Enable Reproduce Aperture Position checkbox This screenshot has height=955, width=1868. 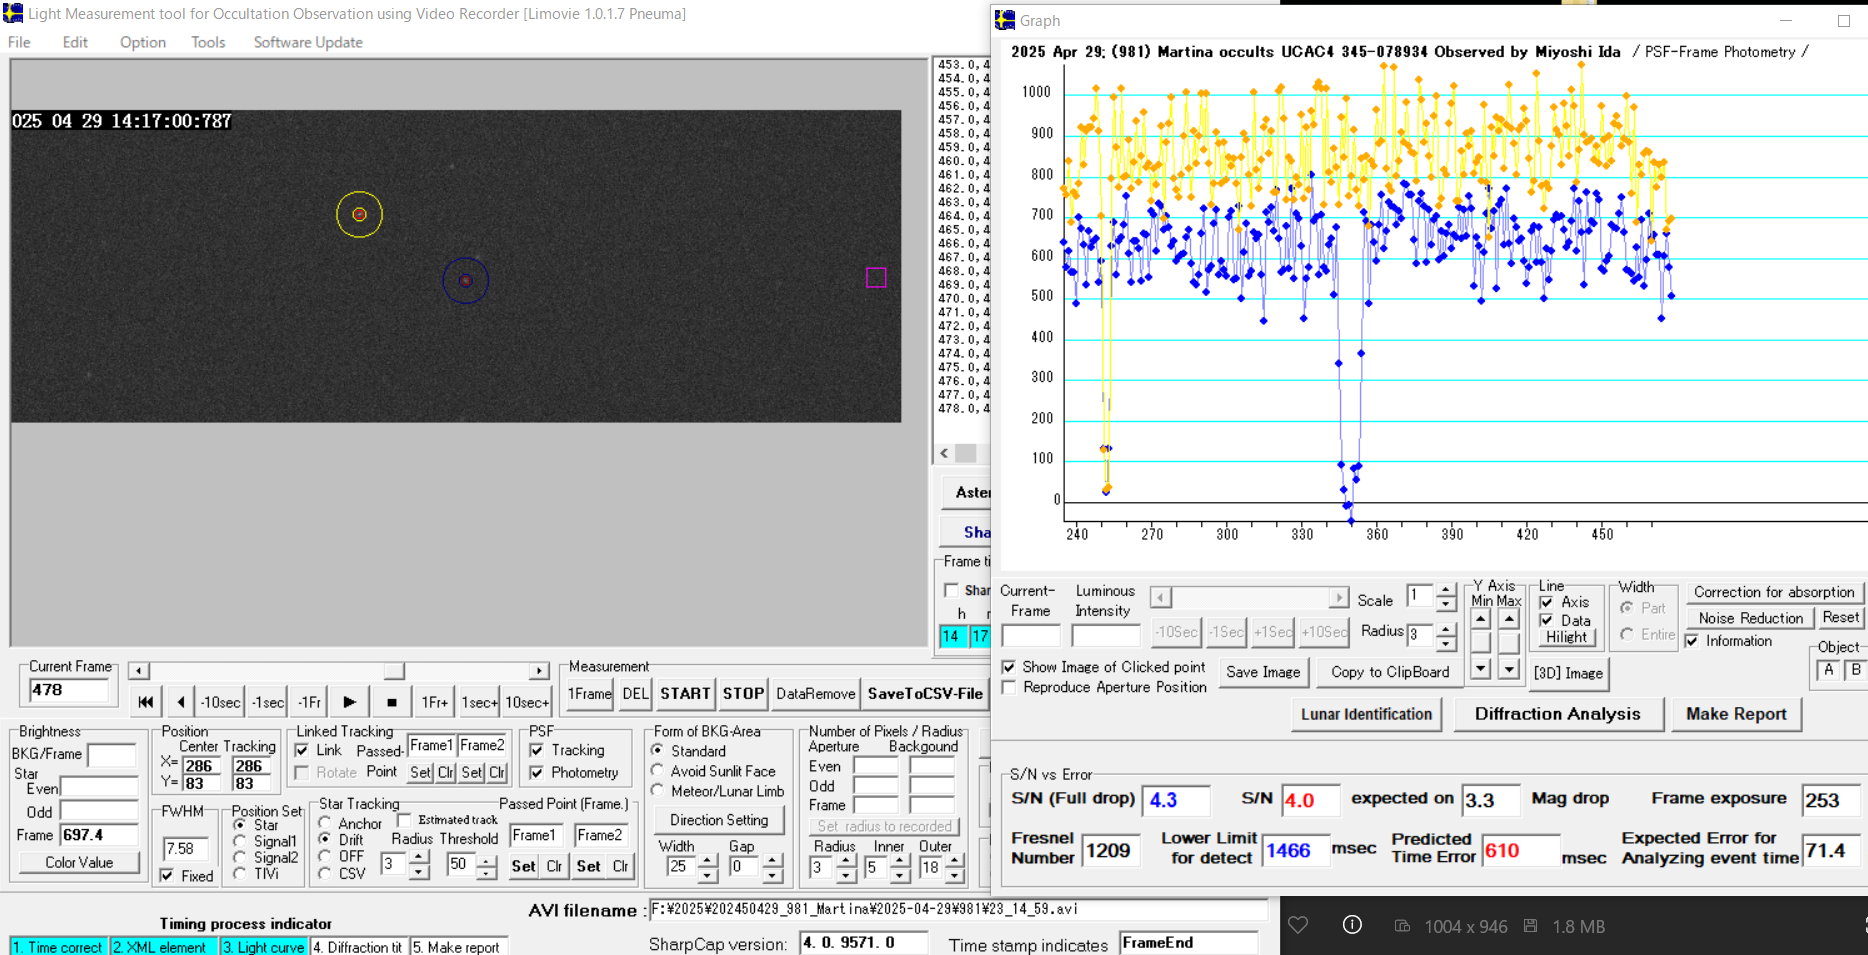click(1009, 688)
